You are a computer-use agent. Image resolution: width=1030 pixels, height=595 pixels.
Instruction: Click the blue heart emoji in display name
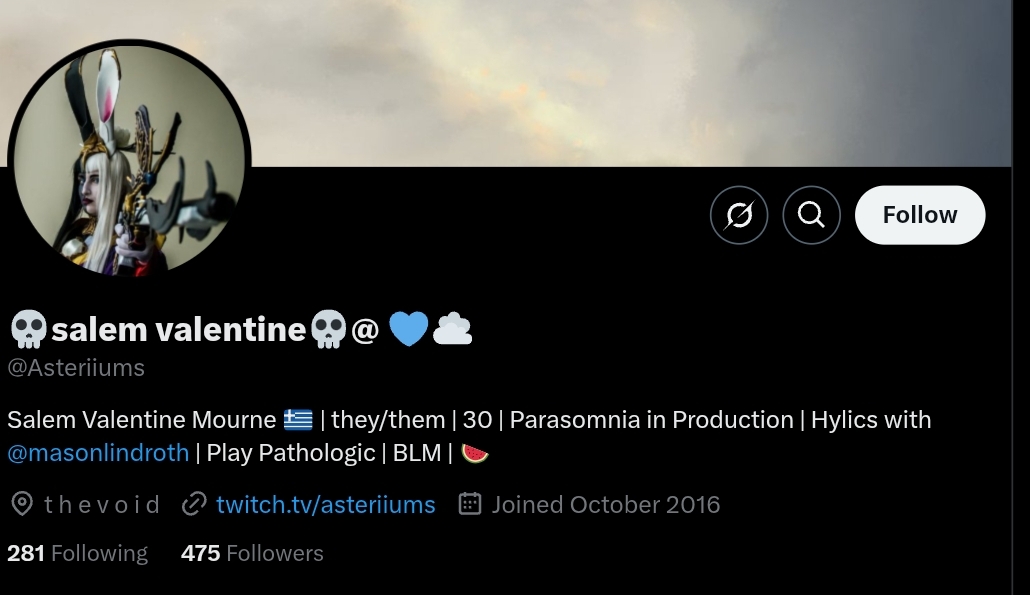click(x=409, y=329)
